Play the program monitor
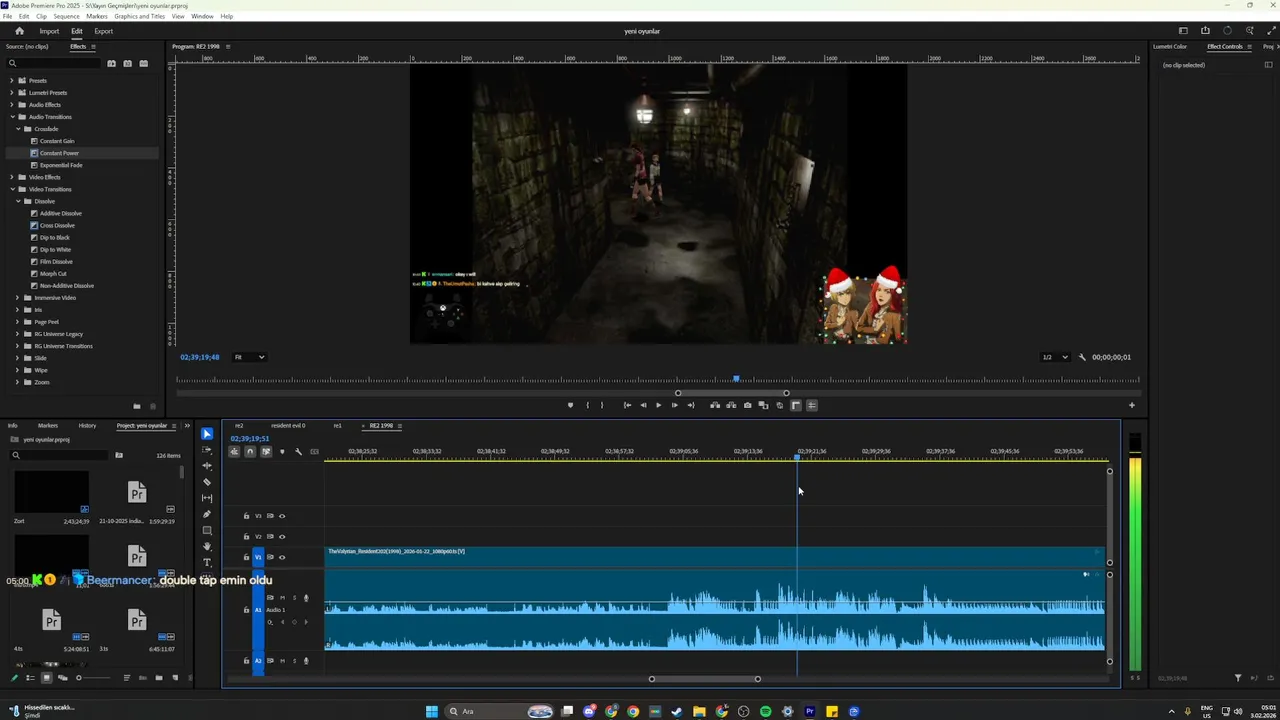Viewport: 1280px width, 720px height. pos(658,405)
